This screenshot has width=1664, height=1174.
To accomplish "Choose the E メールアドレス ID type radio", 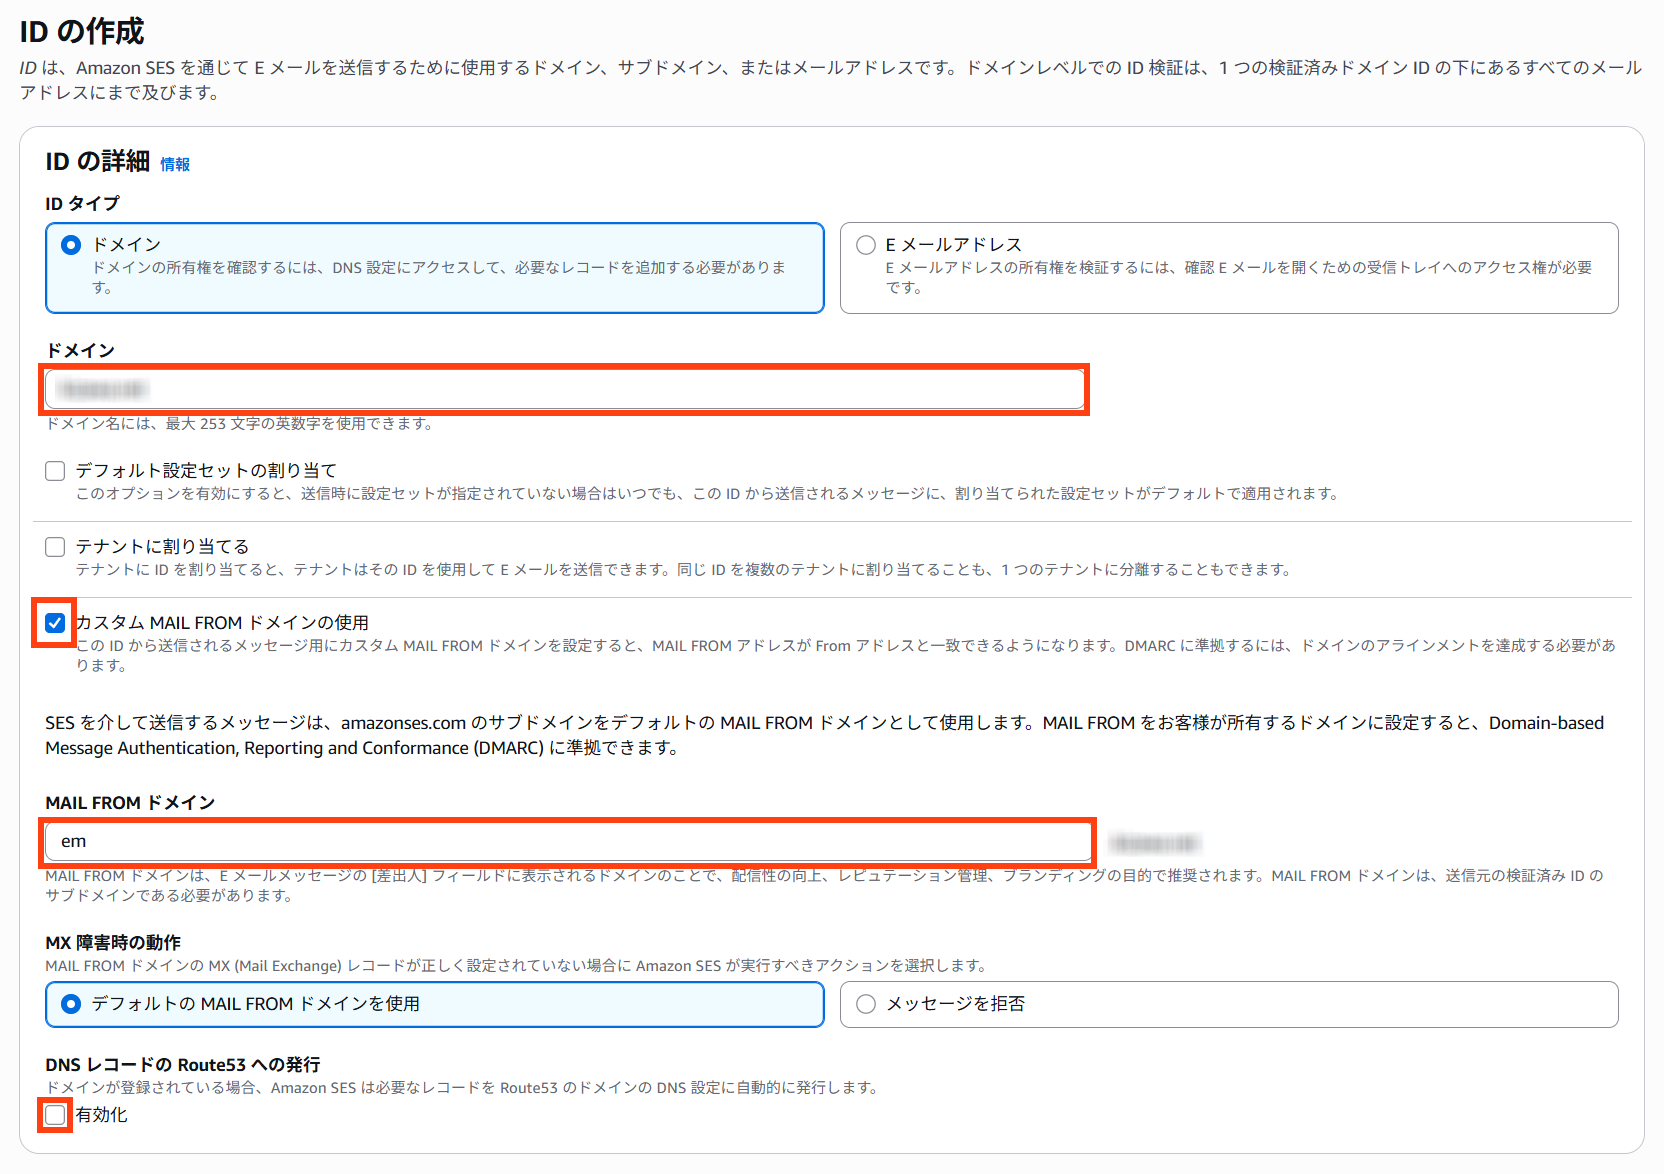I will [866, 245].
